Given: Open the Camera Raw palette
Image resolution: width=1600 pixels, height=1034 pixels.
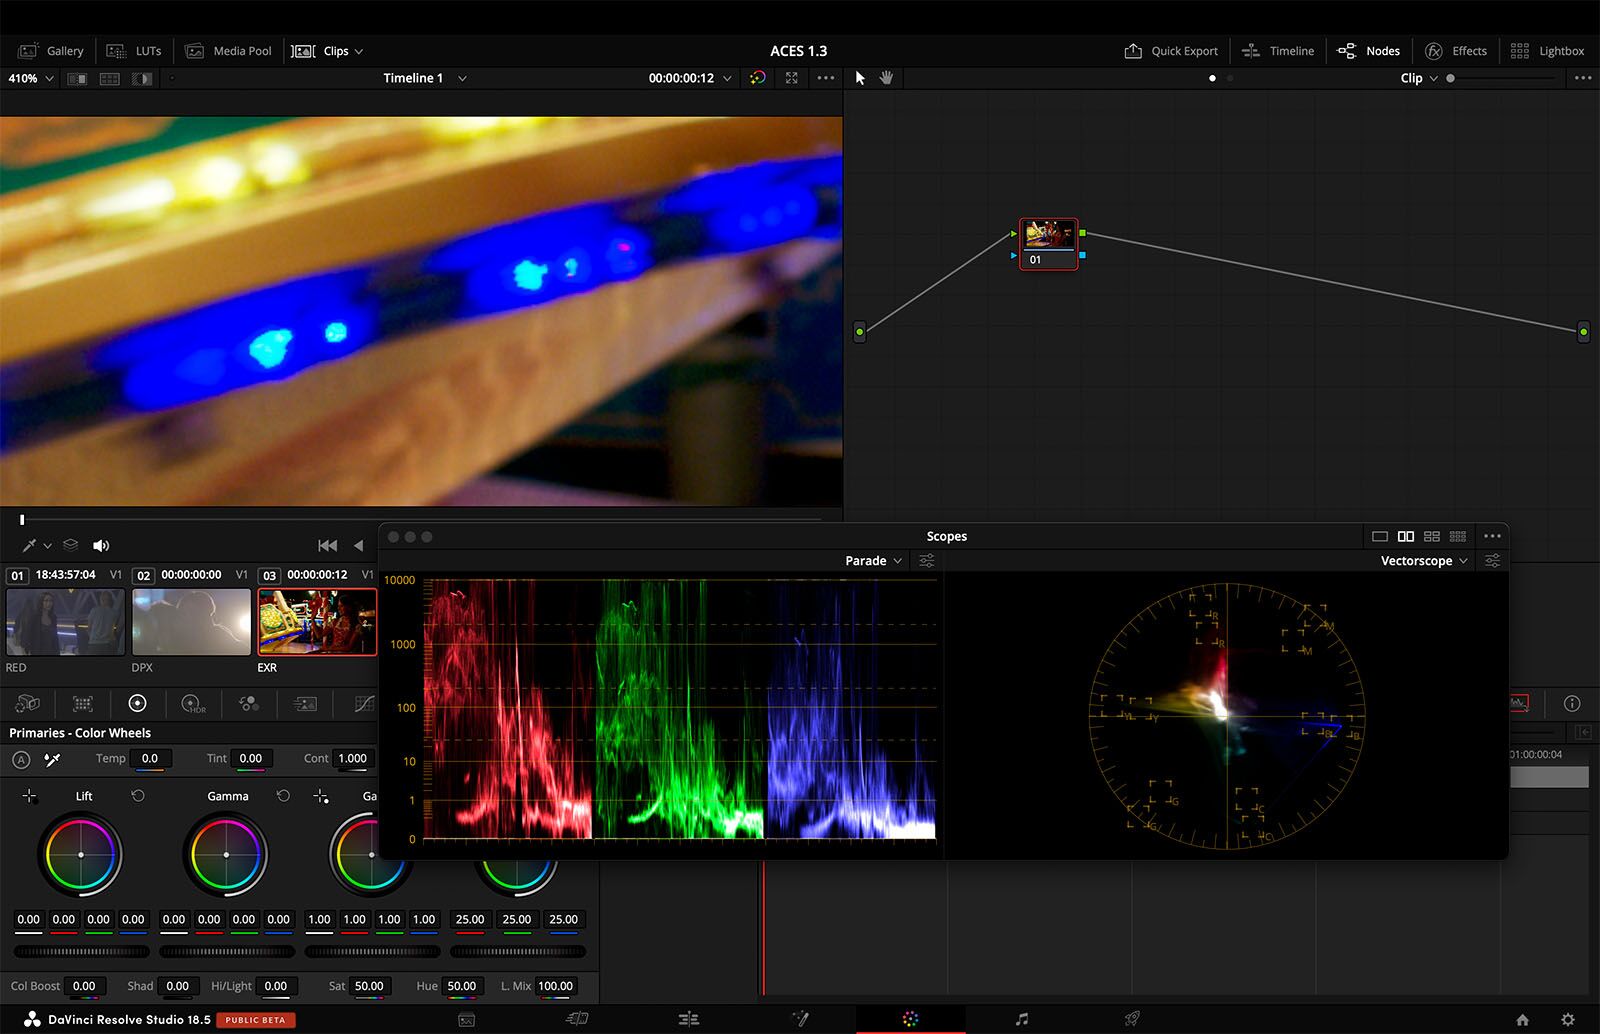Looking at the screenshot, I should coord(26,703).
